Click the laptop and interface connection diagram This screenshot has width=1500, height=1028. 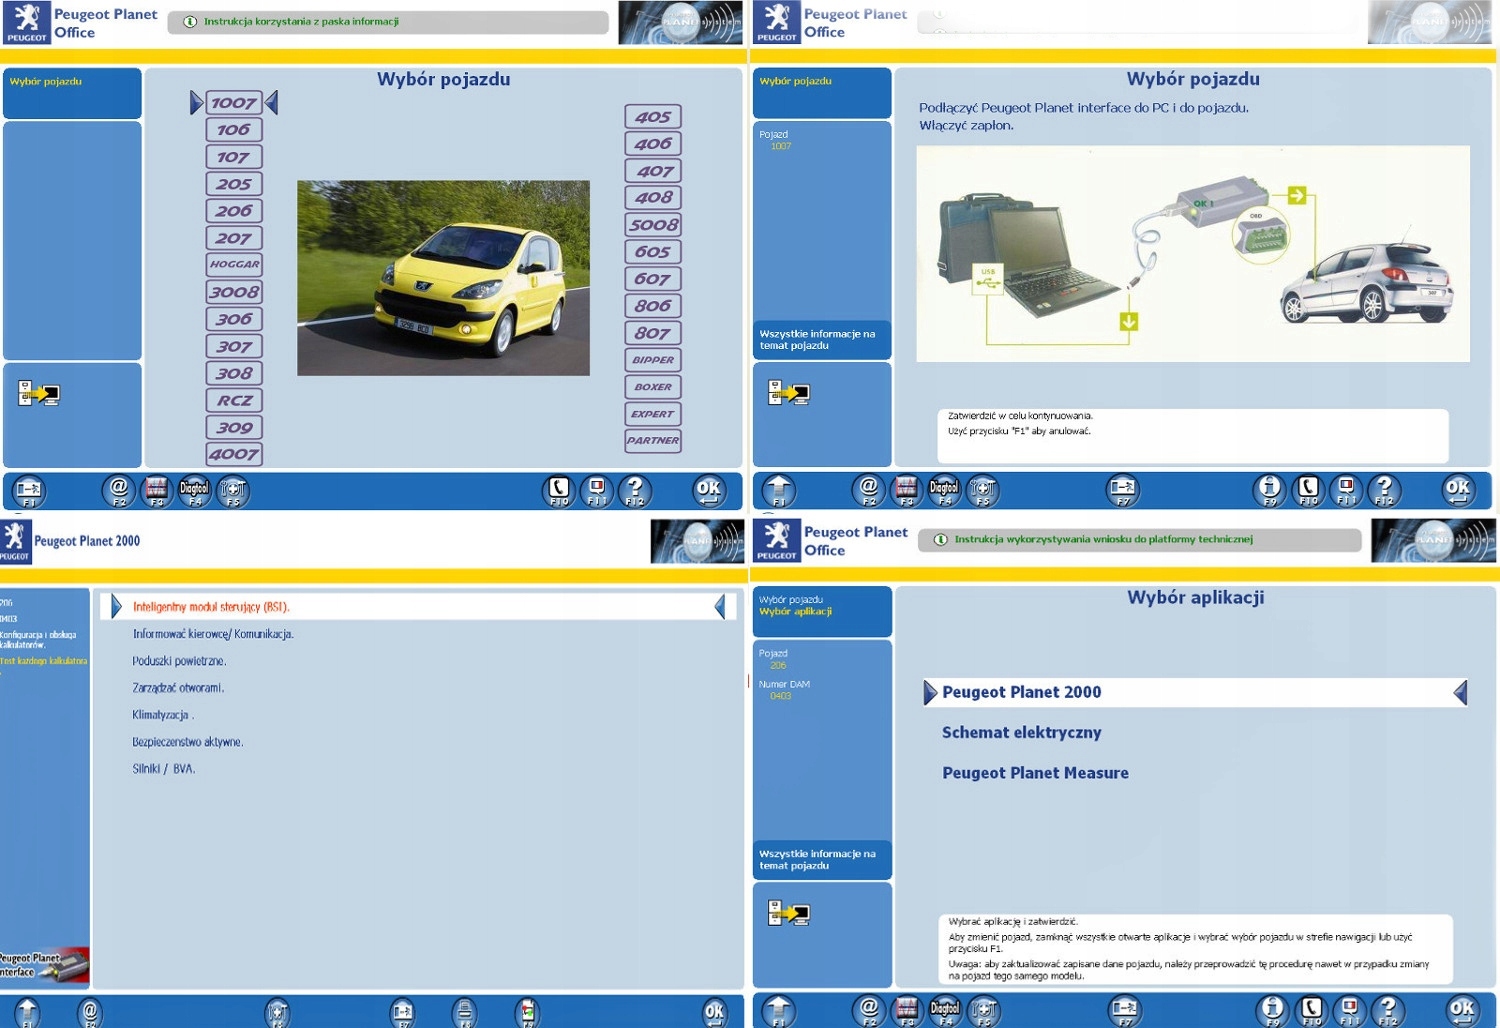1193,254
